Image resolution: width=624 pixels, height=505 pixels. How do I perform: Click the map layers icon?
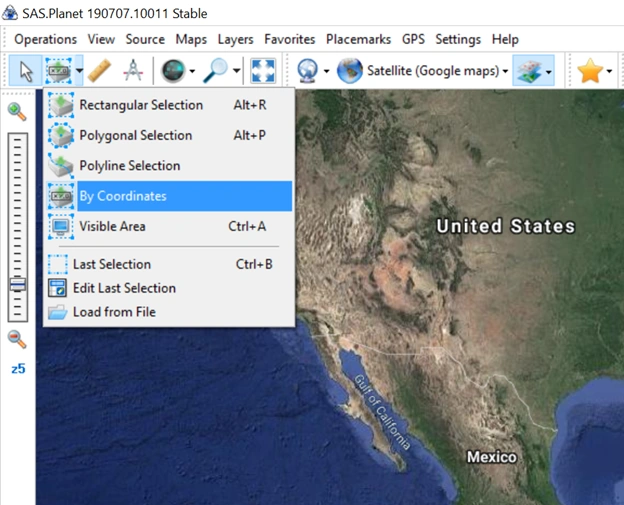coord(528,71)
